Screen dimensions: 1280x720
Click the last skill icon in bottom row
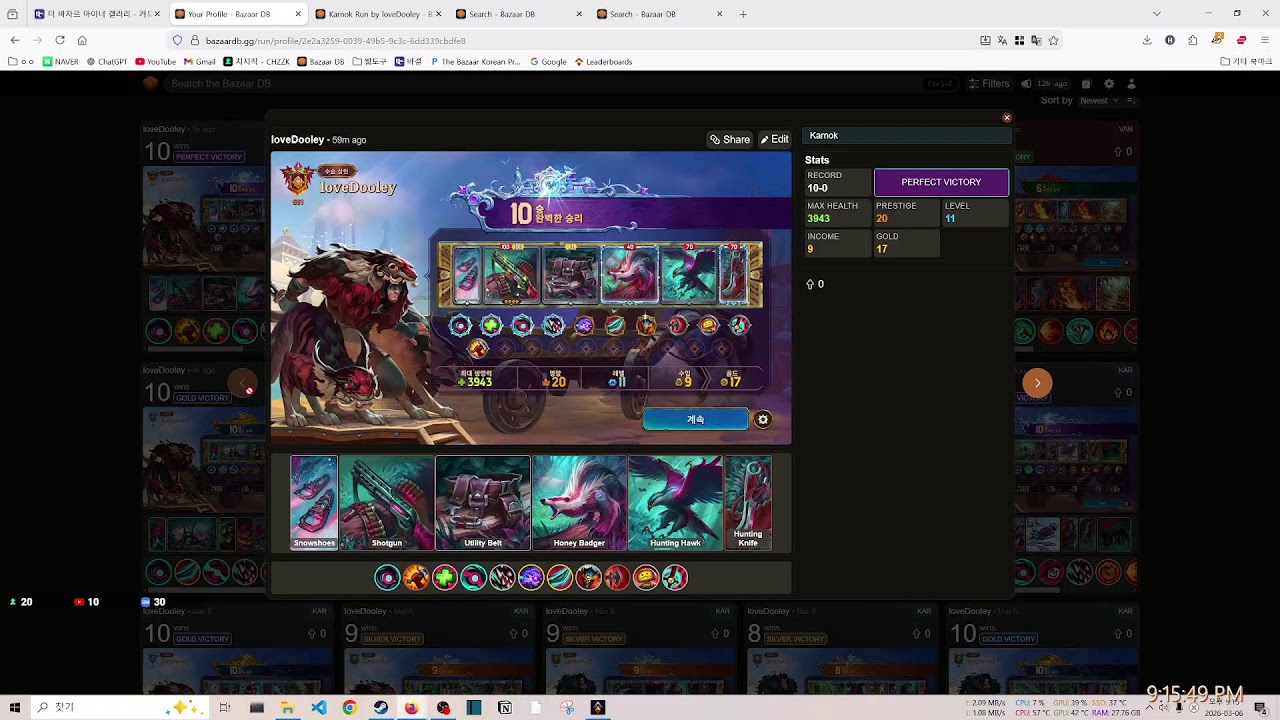(x=675, y=577)
